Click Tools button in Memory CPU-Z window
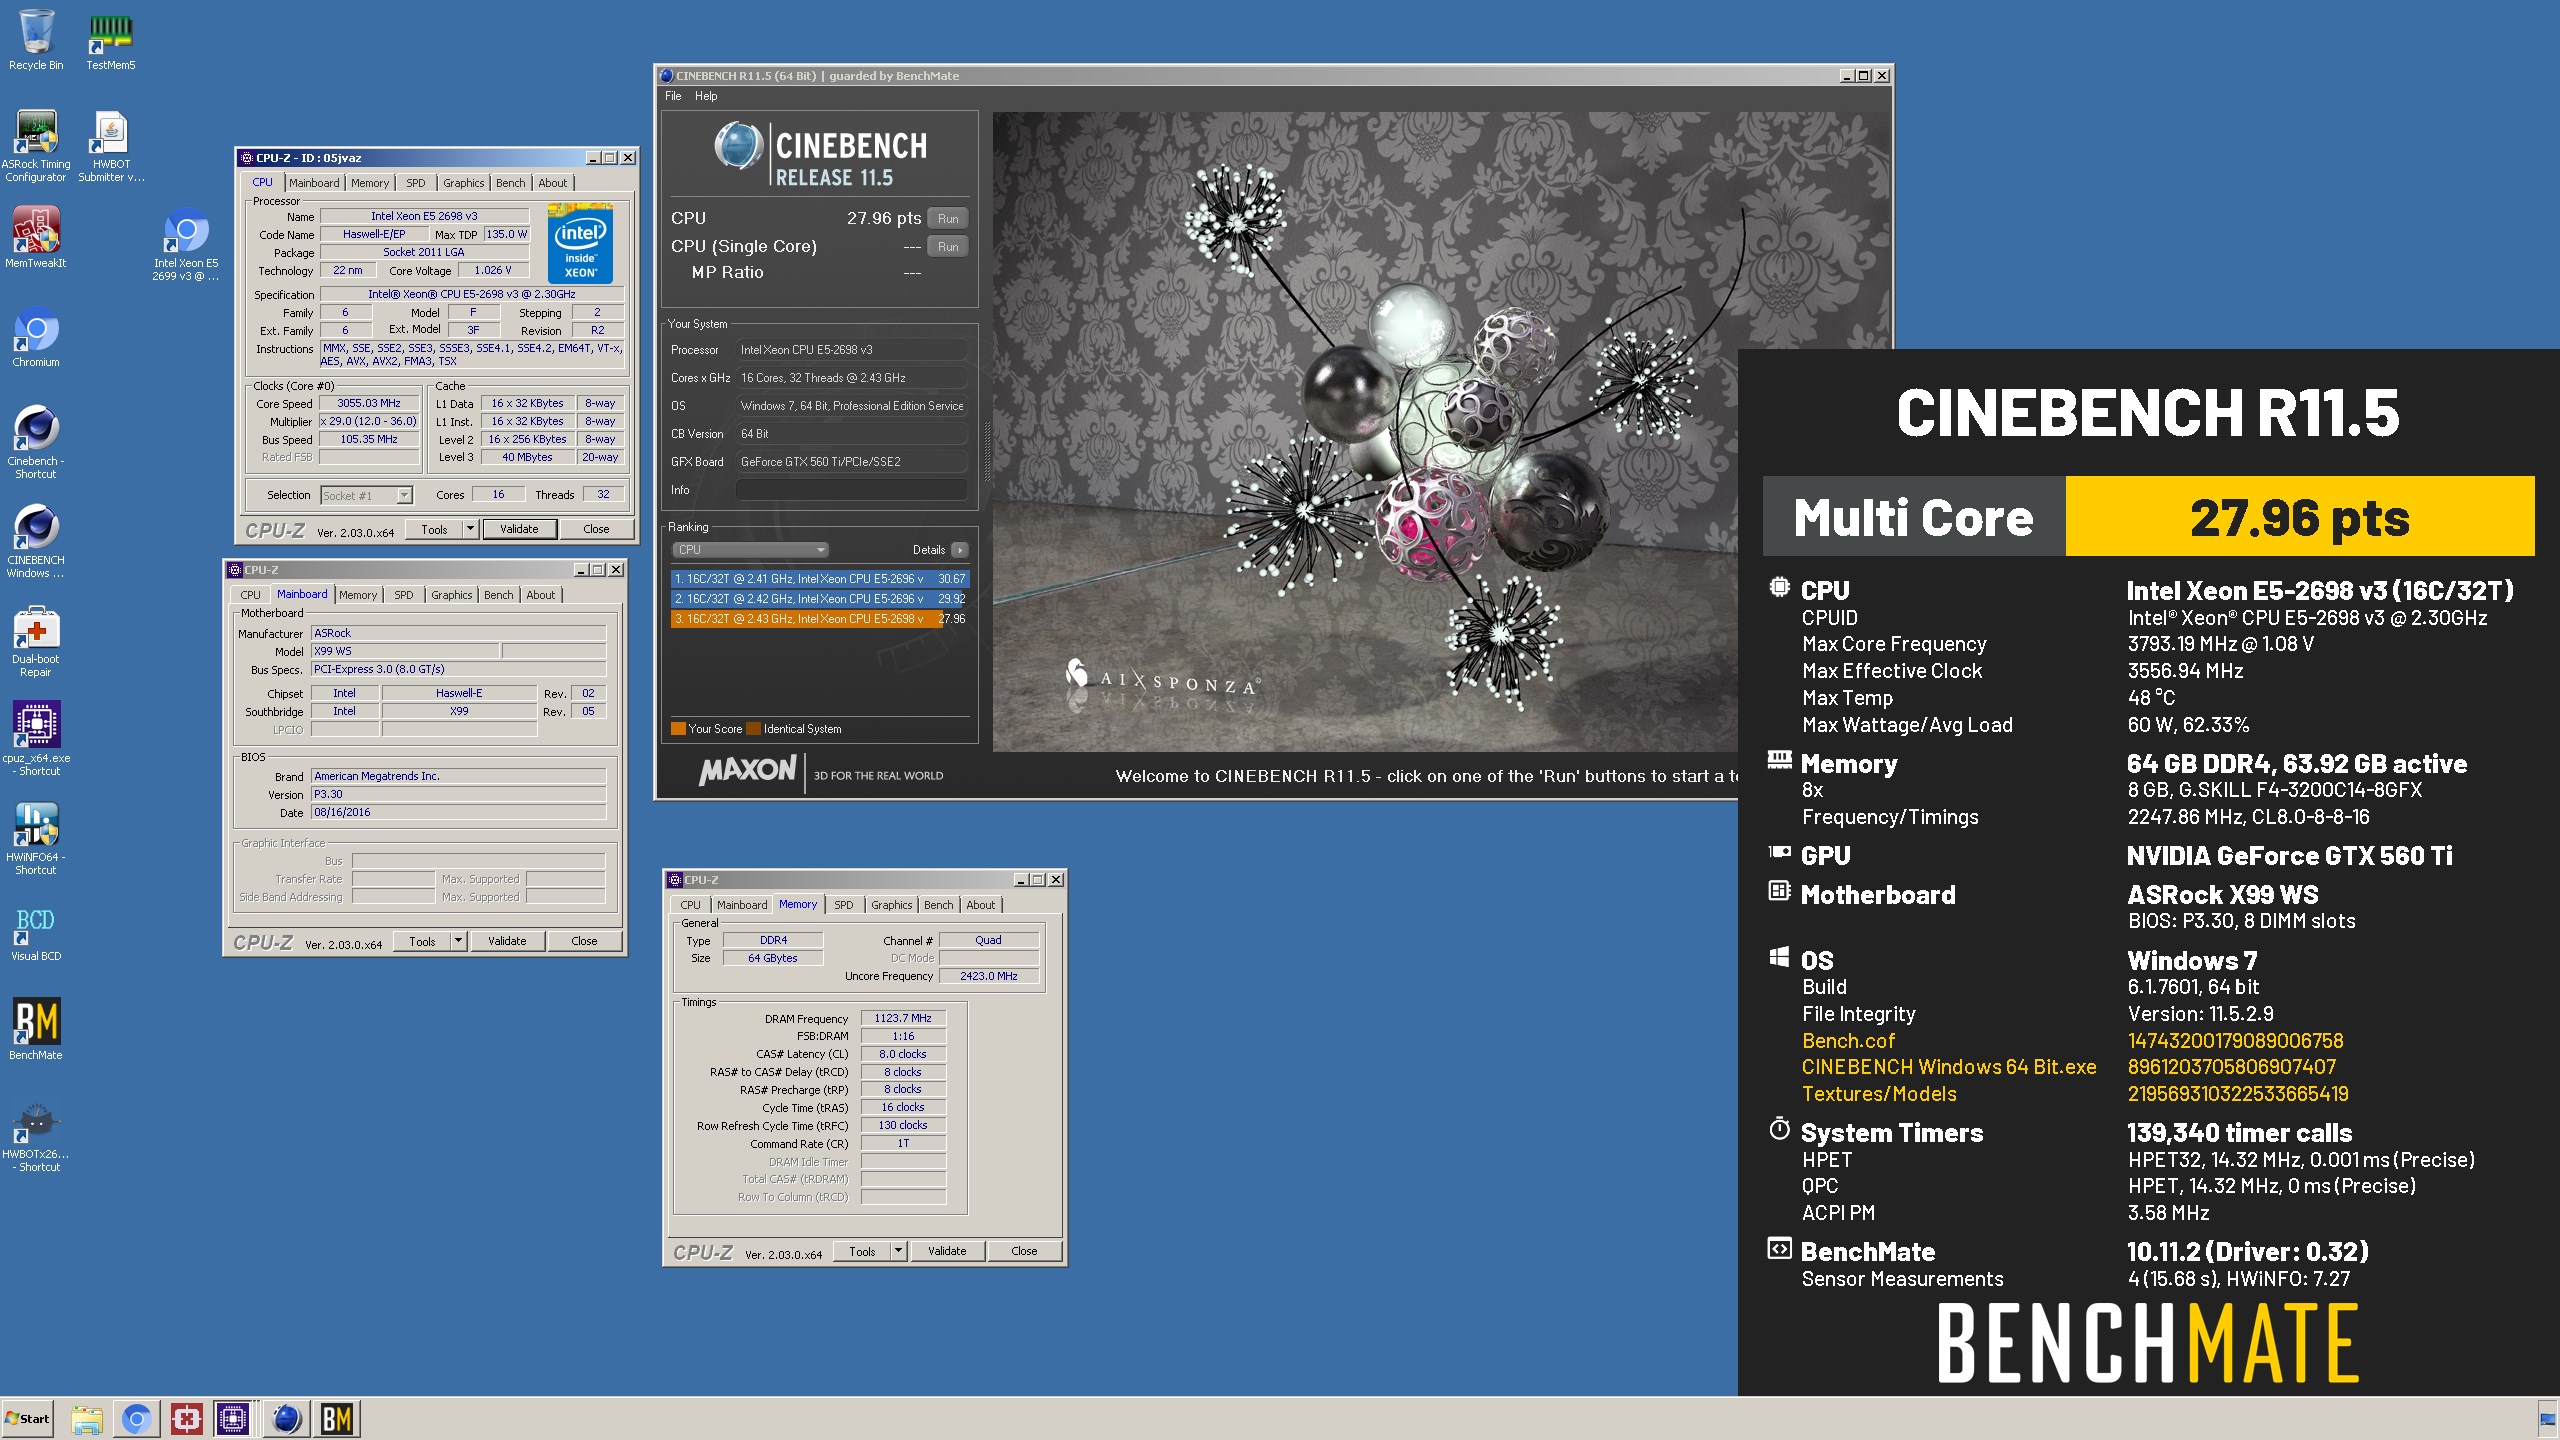The height and width of the screenshot is (1440, 2560). tap(862, 1252)
